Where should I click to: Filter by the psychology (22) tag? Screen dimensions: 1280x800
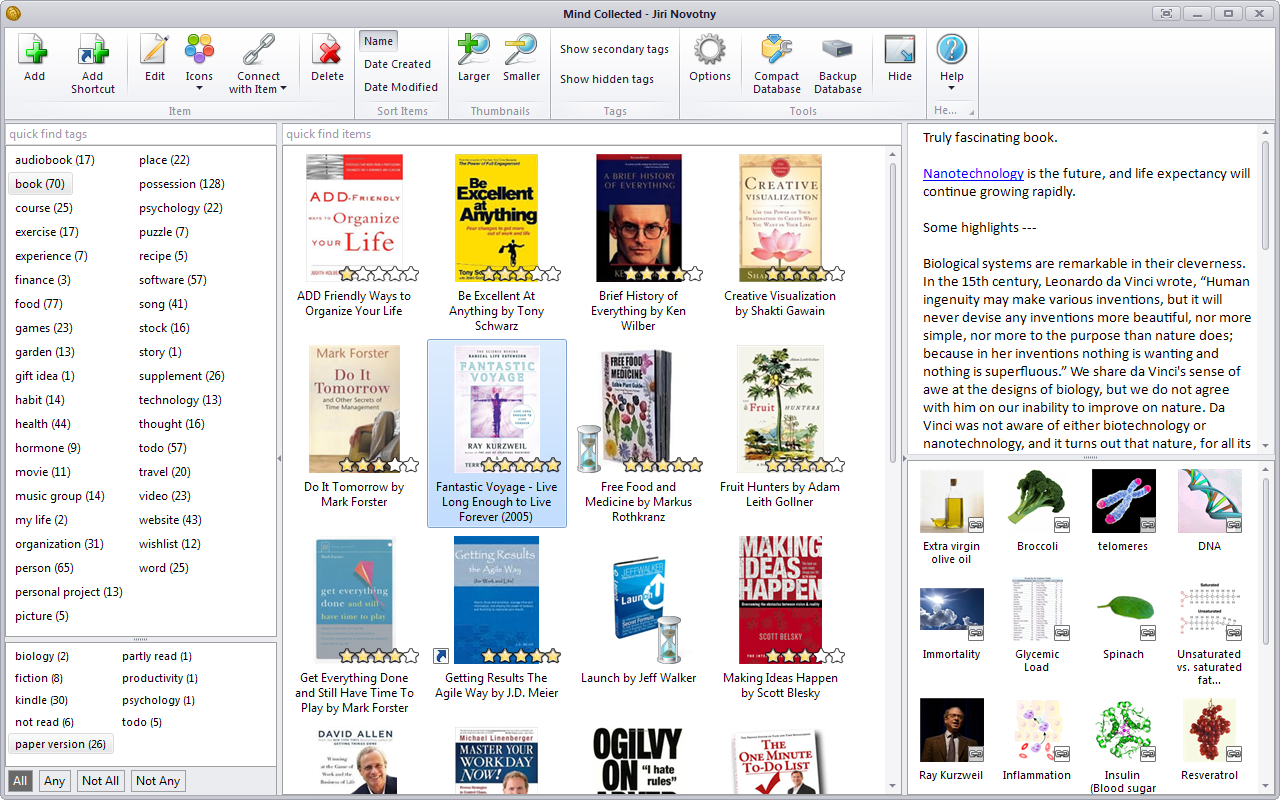click(181, 208)
